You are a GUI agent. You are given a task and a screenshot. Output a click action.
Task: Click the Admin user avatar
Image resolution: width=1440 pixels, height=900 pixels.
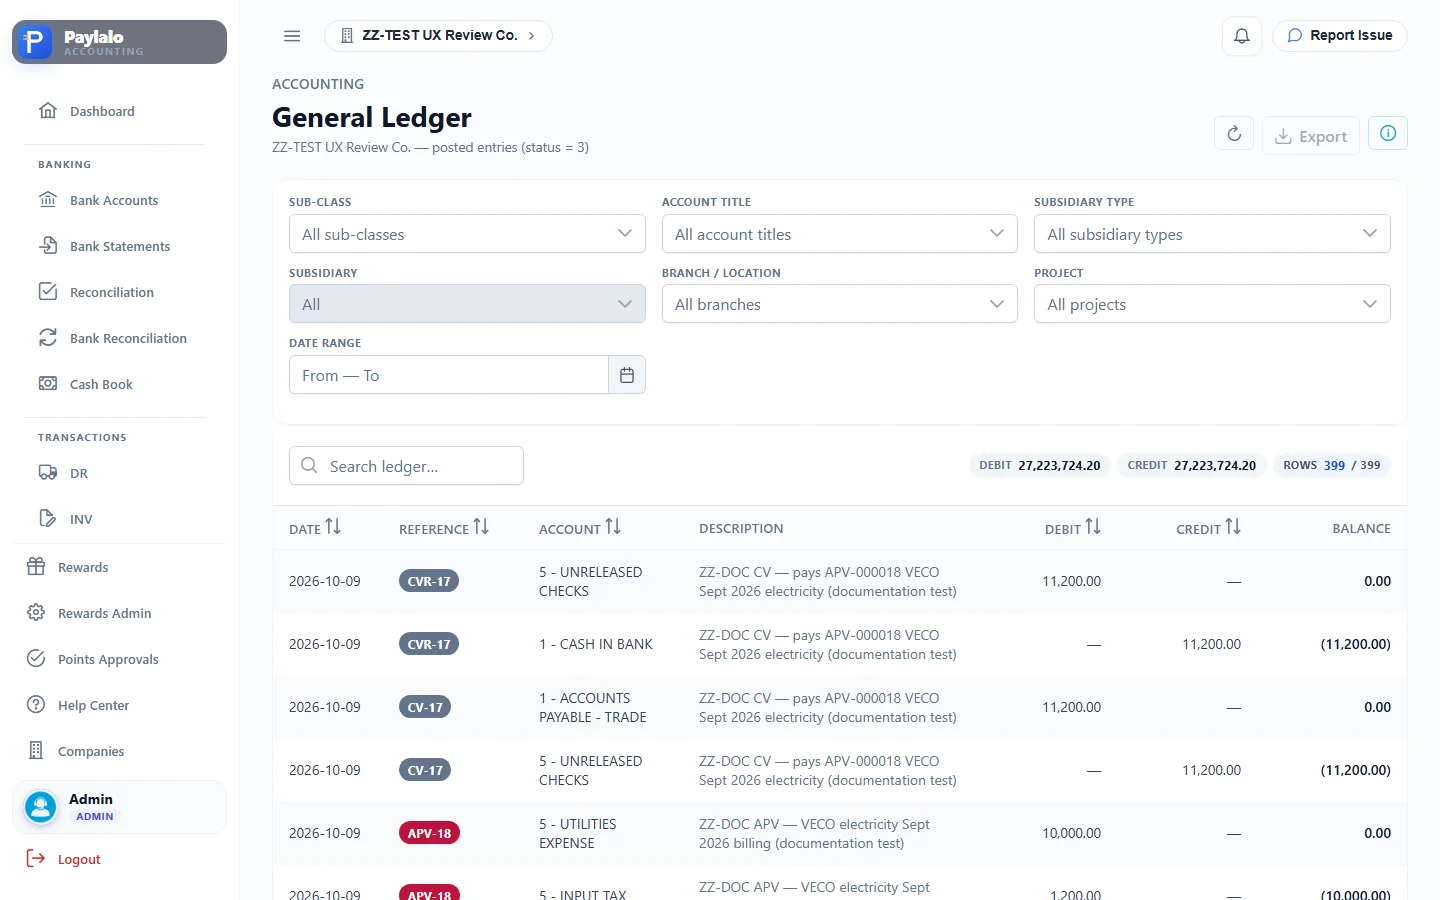click(41, 807)
